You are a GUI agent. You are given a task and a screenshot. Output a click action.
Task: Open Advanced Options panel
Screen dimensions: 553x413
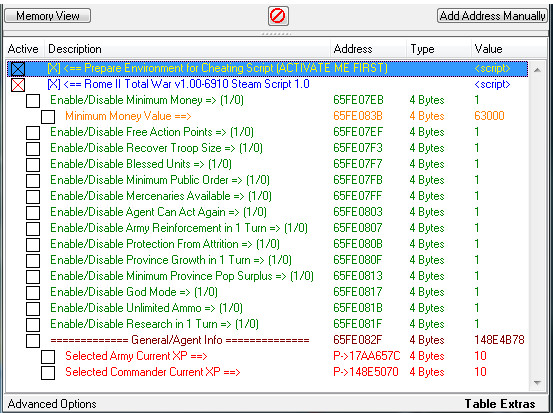click(x=52, y=403)
